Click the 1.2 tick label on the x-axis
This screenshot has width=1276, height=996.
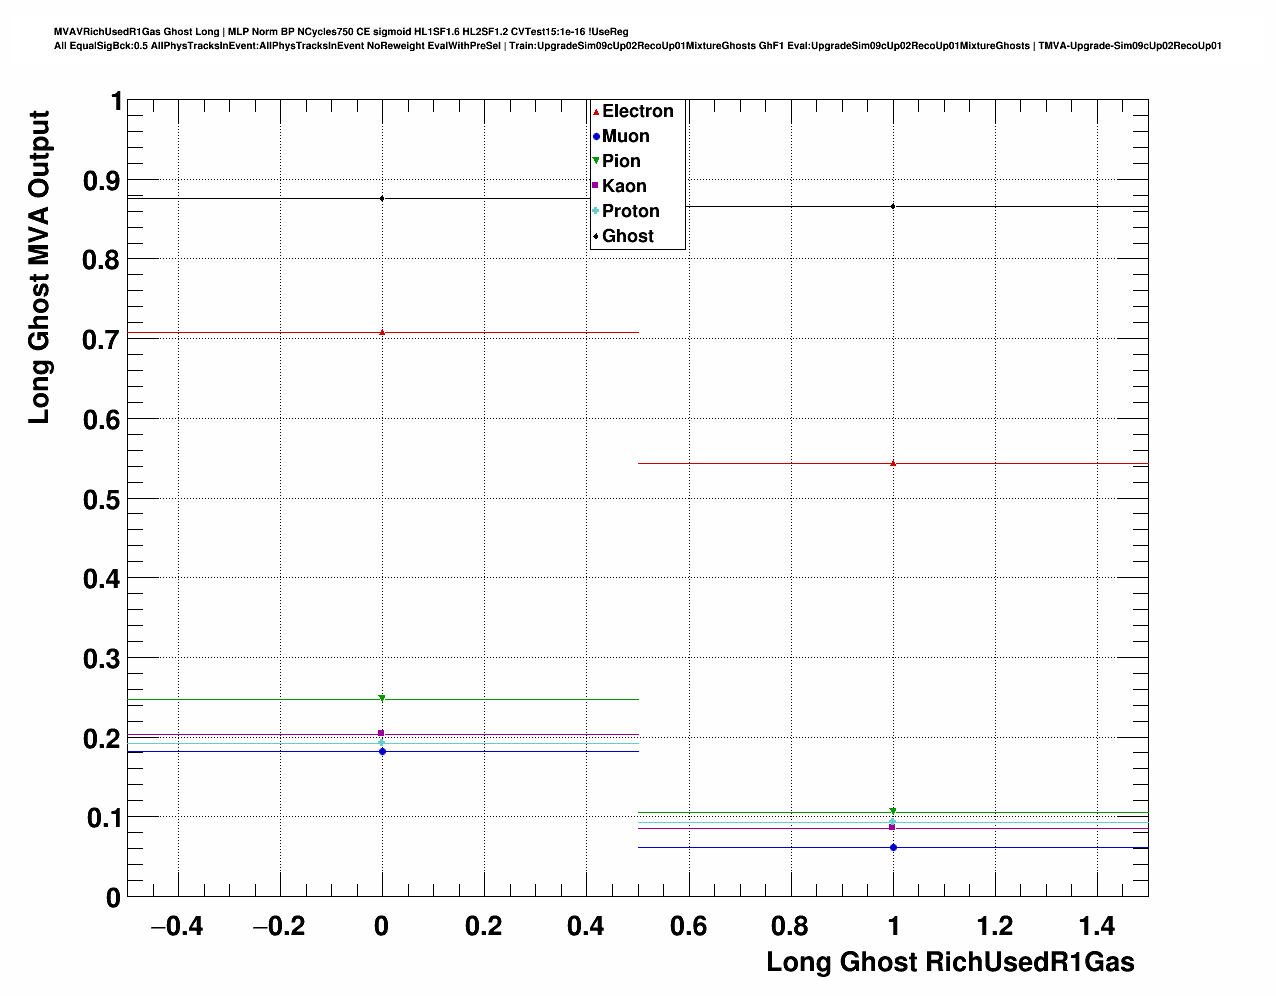(x=995, y=926)
